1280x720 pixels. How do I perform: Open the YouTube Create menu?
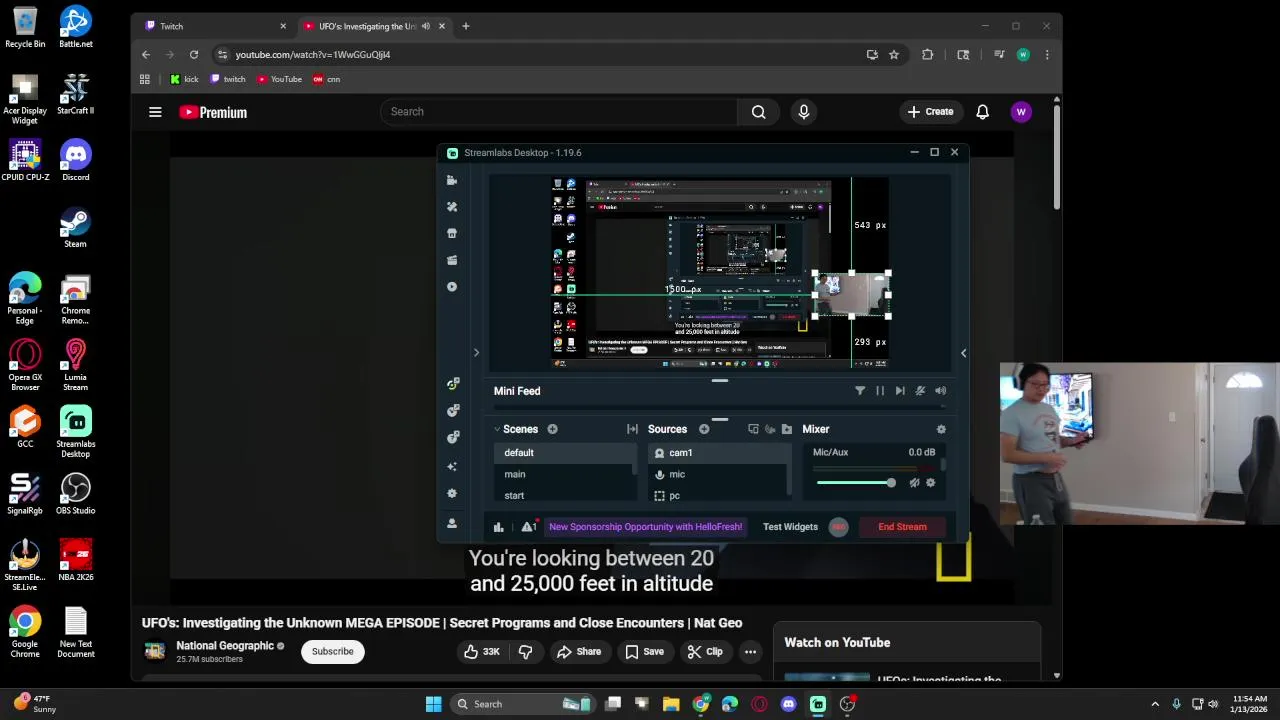click(x=930, y=112)
